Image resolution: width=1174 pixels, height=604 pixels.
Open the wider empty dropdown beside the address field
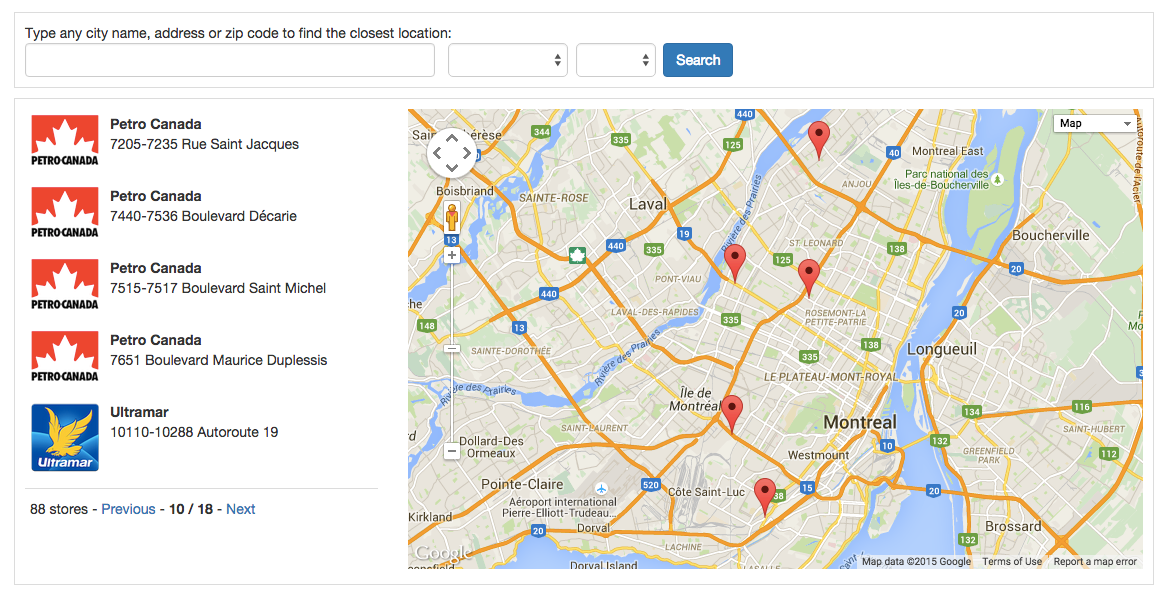tap(508, 60)
